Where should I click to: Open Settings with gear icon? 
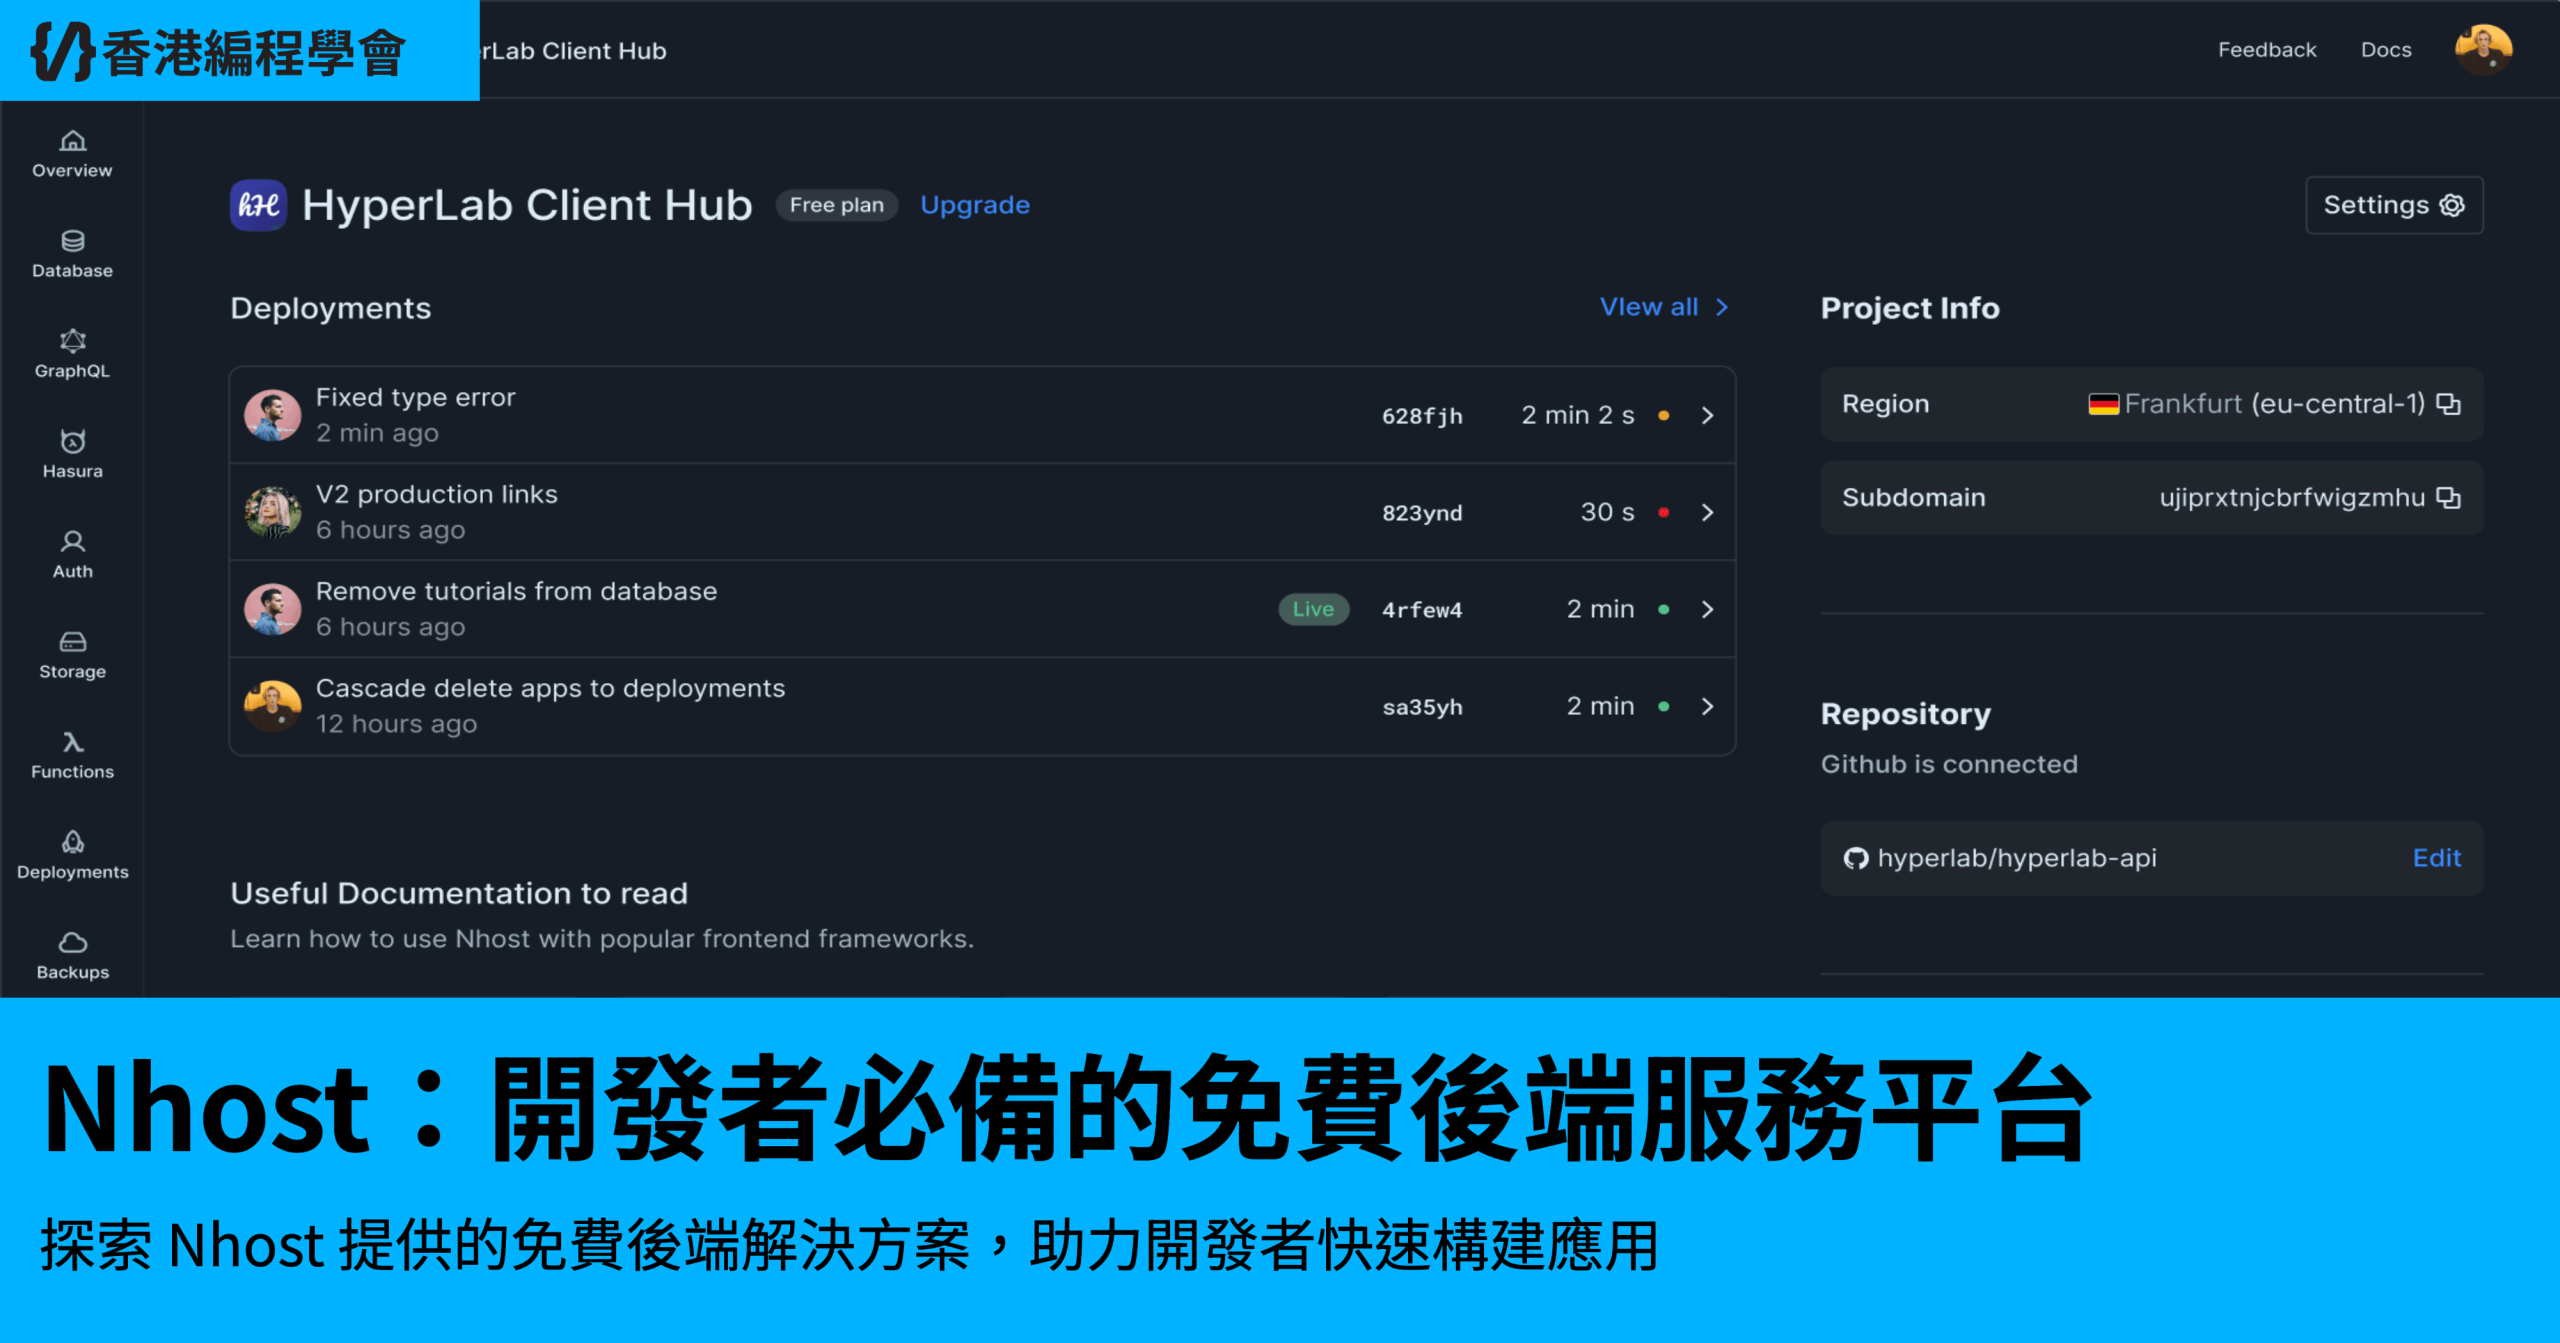[x=2394, y=205]
